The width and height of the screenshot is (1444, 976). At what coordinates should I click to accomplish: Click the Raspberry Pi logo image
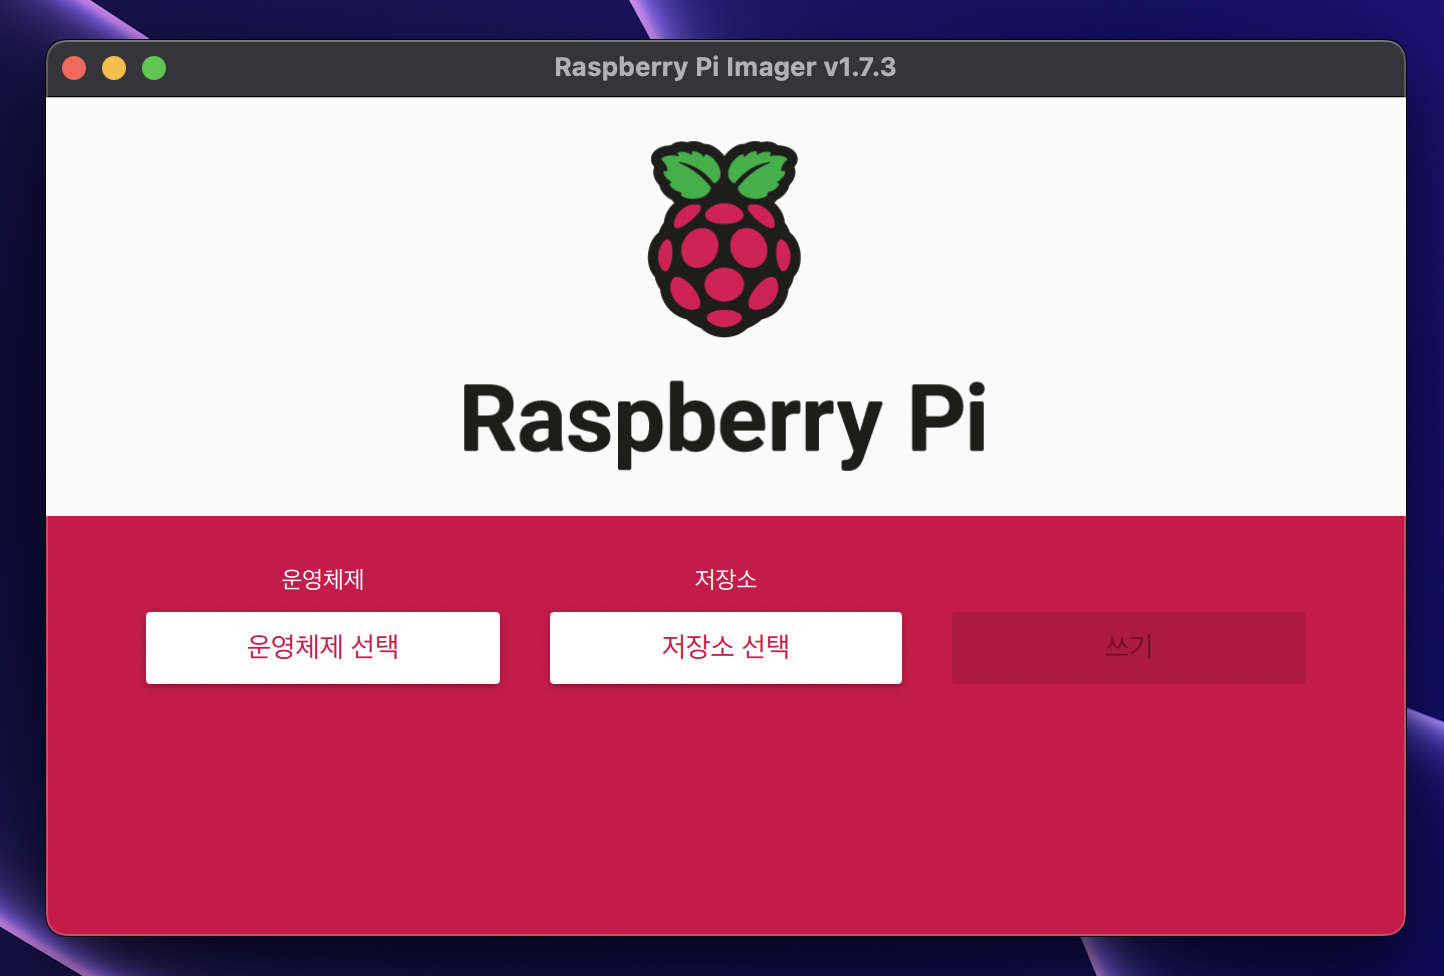[x=724, y=239]
